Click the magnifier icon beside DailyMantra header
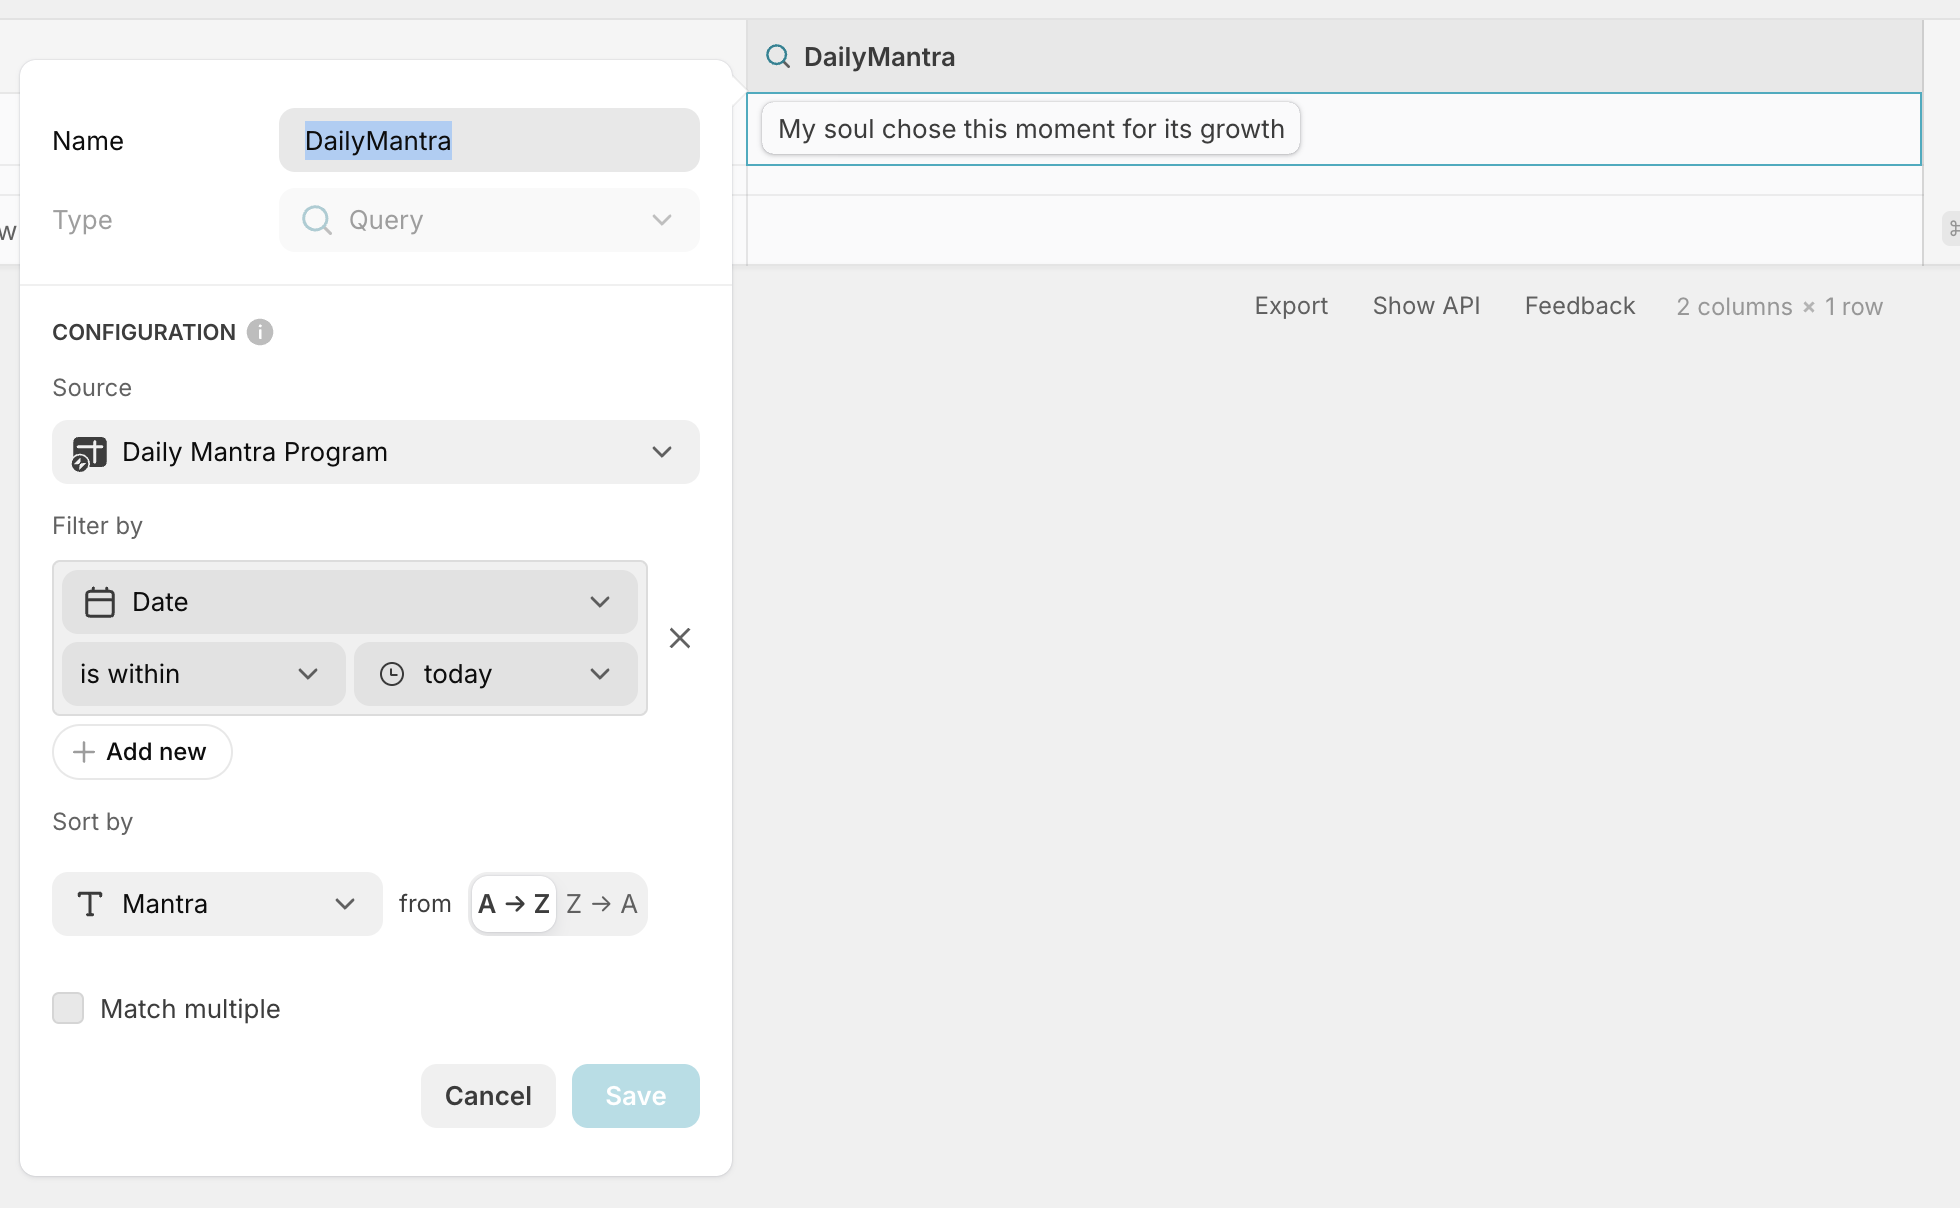 [778, 57]
